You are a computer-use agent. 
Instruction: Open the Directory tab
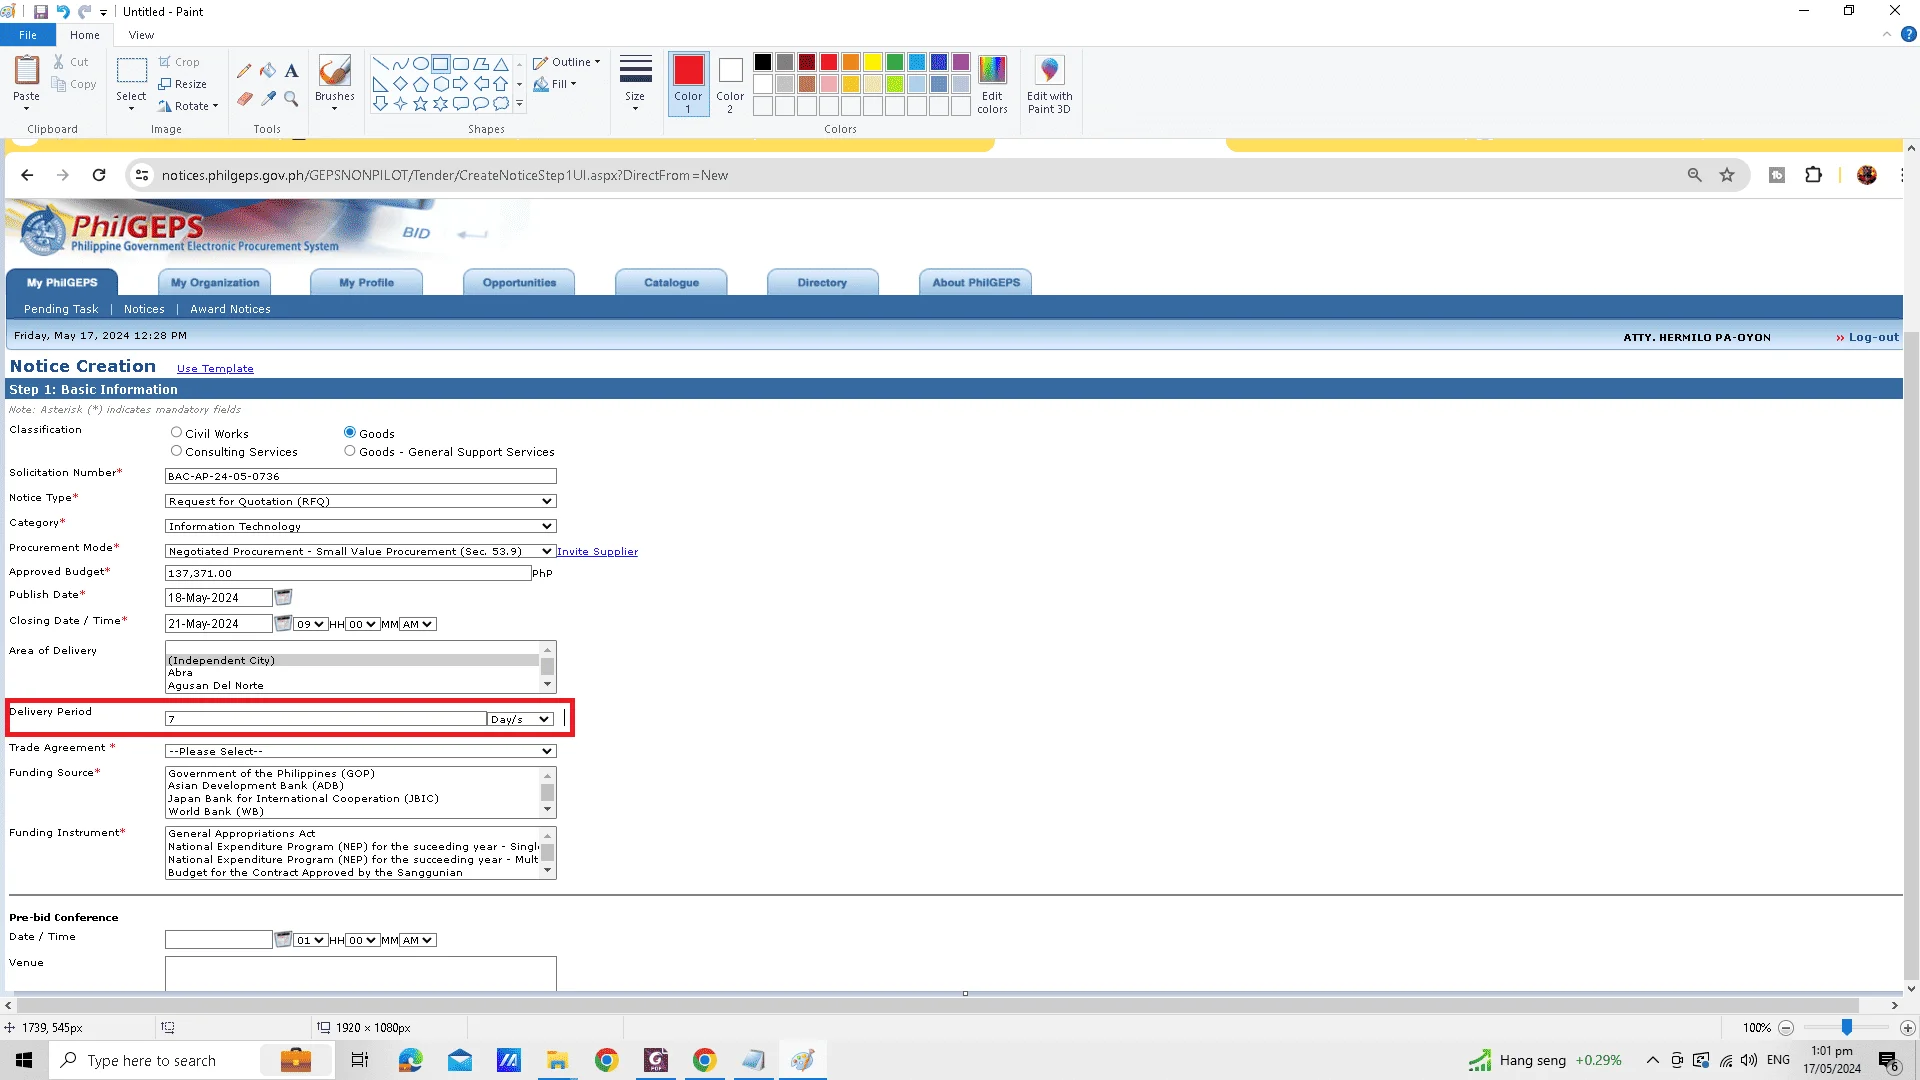(x=822, y=282)
